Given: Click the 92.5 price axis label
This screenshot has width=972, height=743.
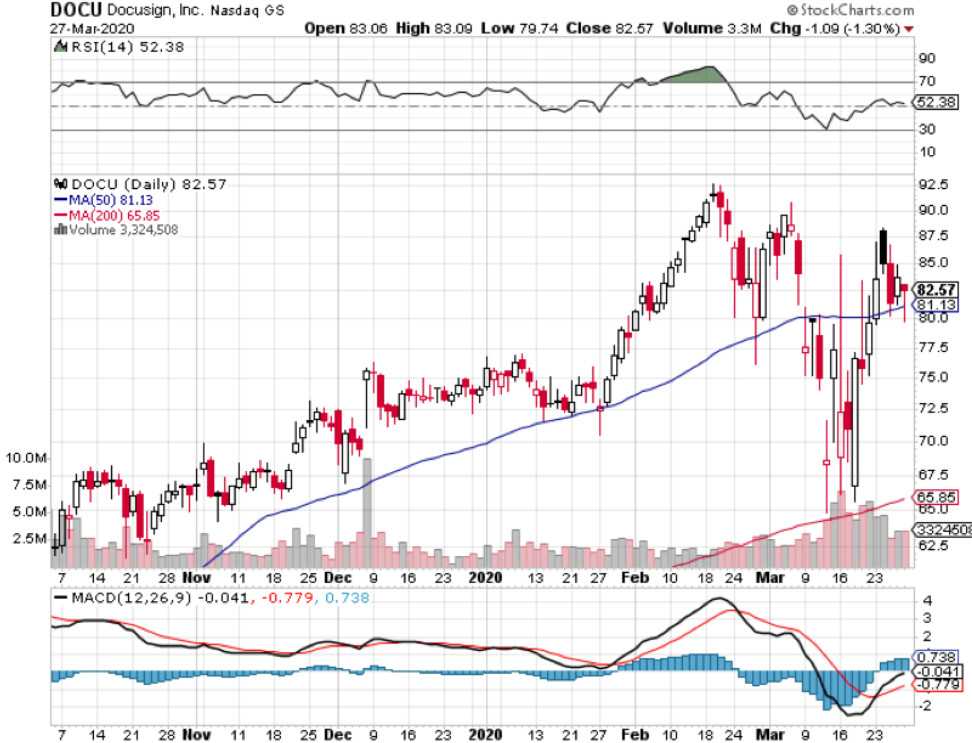Looking at the screenshot, I should 933,185.
